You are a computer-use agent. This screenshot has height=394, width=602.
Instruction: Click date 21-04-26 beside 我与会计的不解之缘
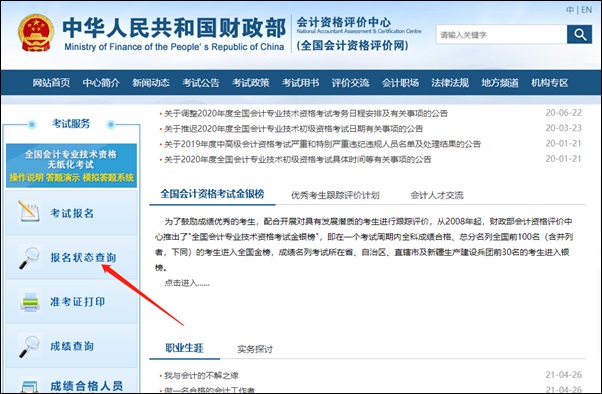563,375
